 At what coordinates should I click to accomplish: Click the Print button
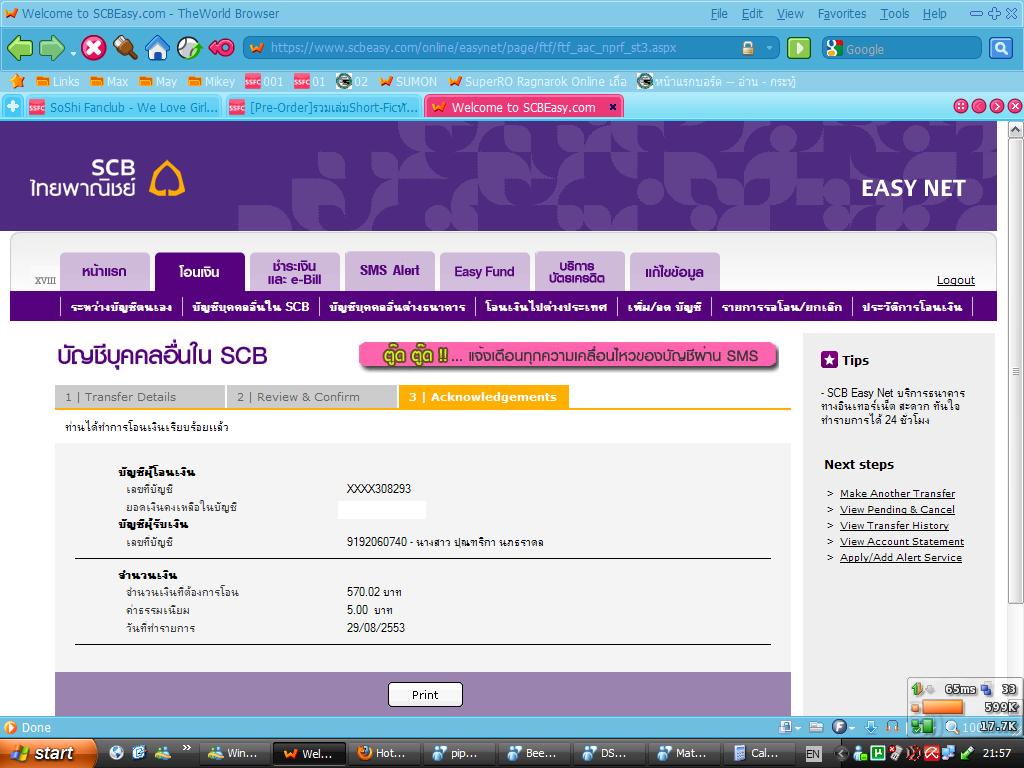click(x=425, y=695)
